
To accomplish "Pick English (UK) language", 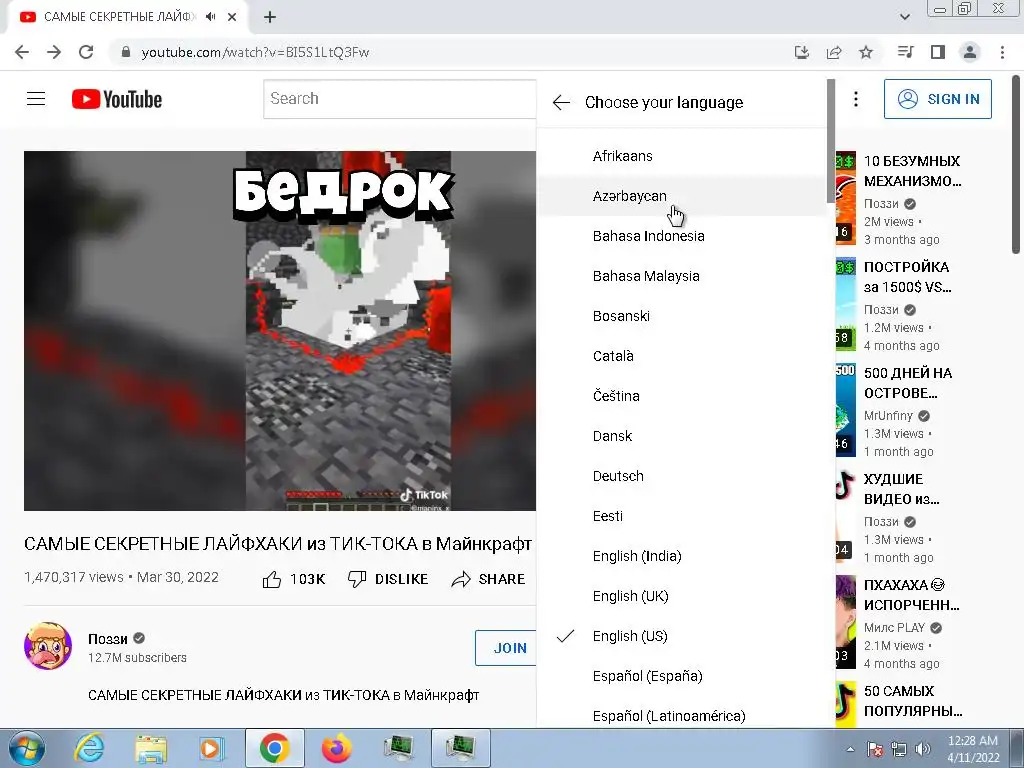I will coord(682,596).
